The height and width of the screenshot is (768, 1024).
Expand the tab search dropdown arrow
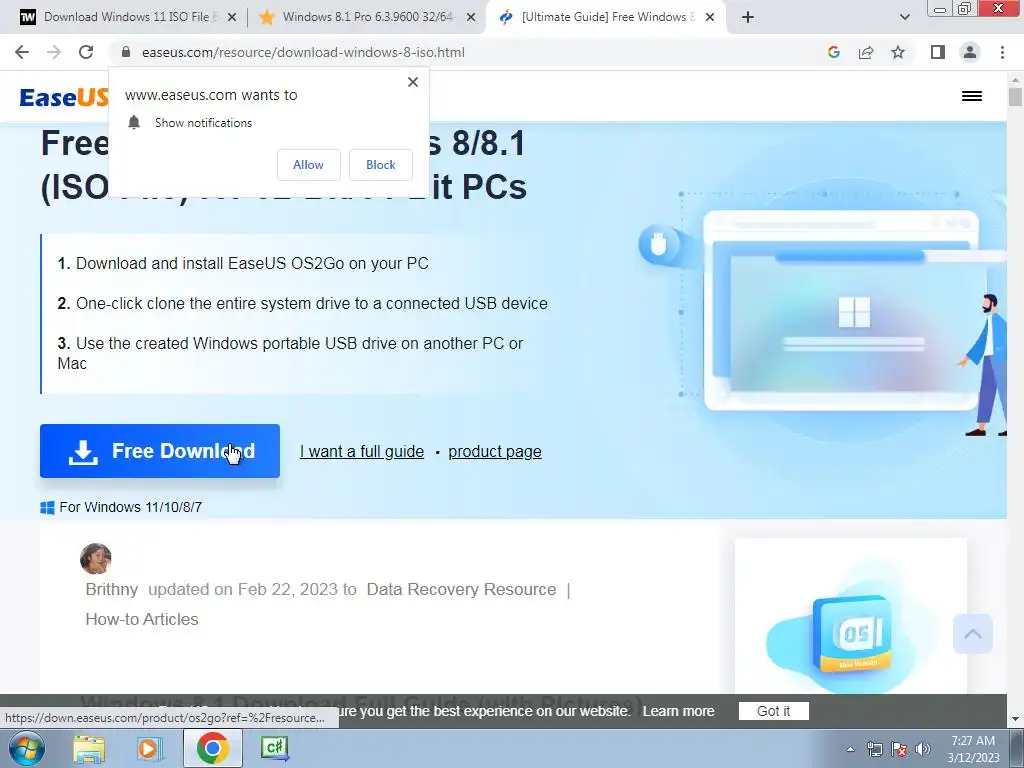click(x=904, y=17)
